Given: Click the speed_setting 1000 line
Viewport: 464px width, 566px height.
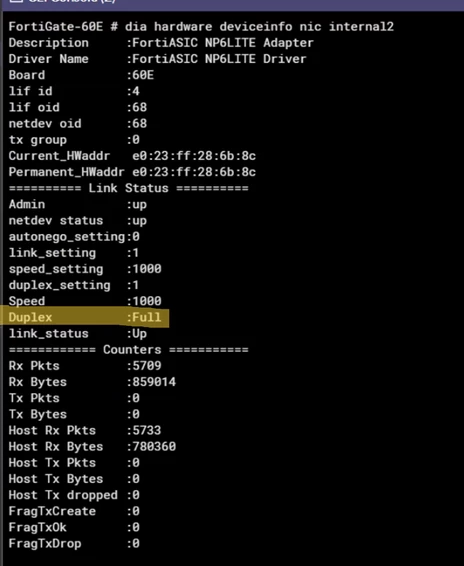Looking at the screenshot, I should (x=85, y=269).
